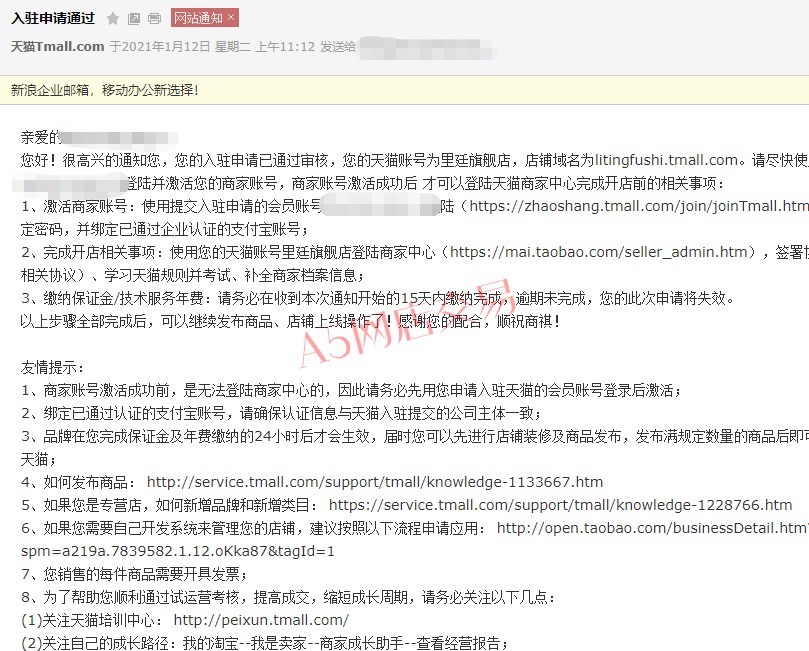This screenshot has height=651, width=809.
Task: Remove the 网站通知 tag with its X
Action: pos(231,18)
